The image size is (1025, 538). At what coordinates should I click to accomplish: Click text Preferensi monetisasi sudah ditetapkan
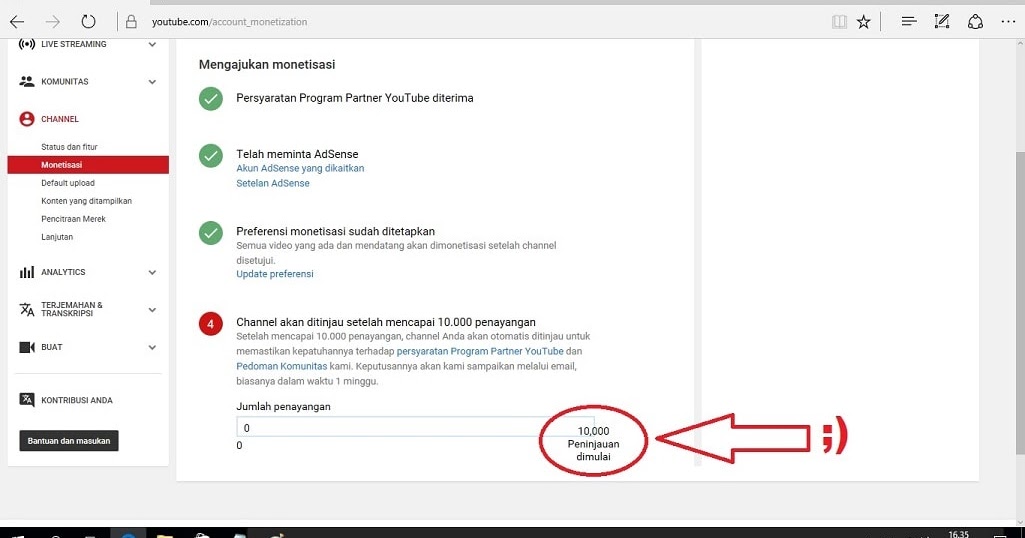click(x=335, y=231)
